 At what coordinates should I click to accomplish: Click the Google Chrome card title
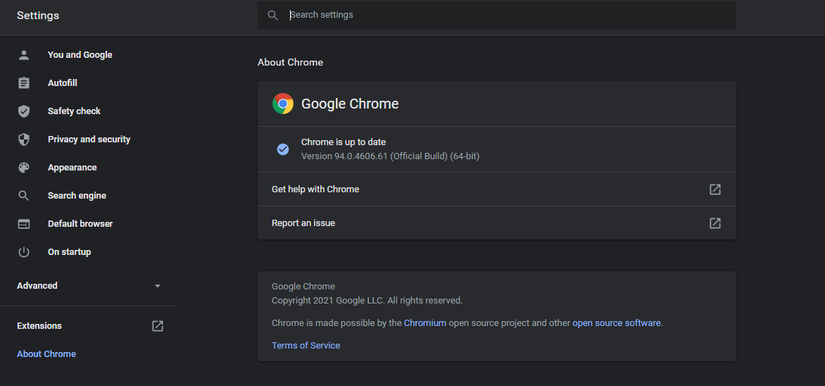tap(350, 104)
